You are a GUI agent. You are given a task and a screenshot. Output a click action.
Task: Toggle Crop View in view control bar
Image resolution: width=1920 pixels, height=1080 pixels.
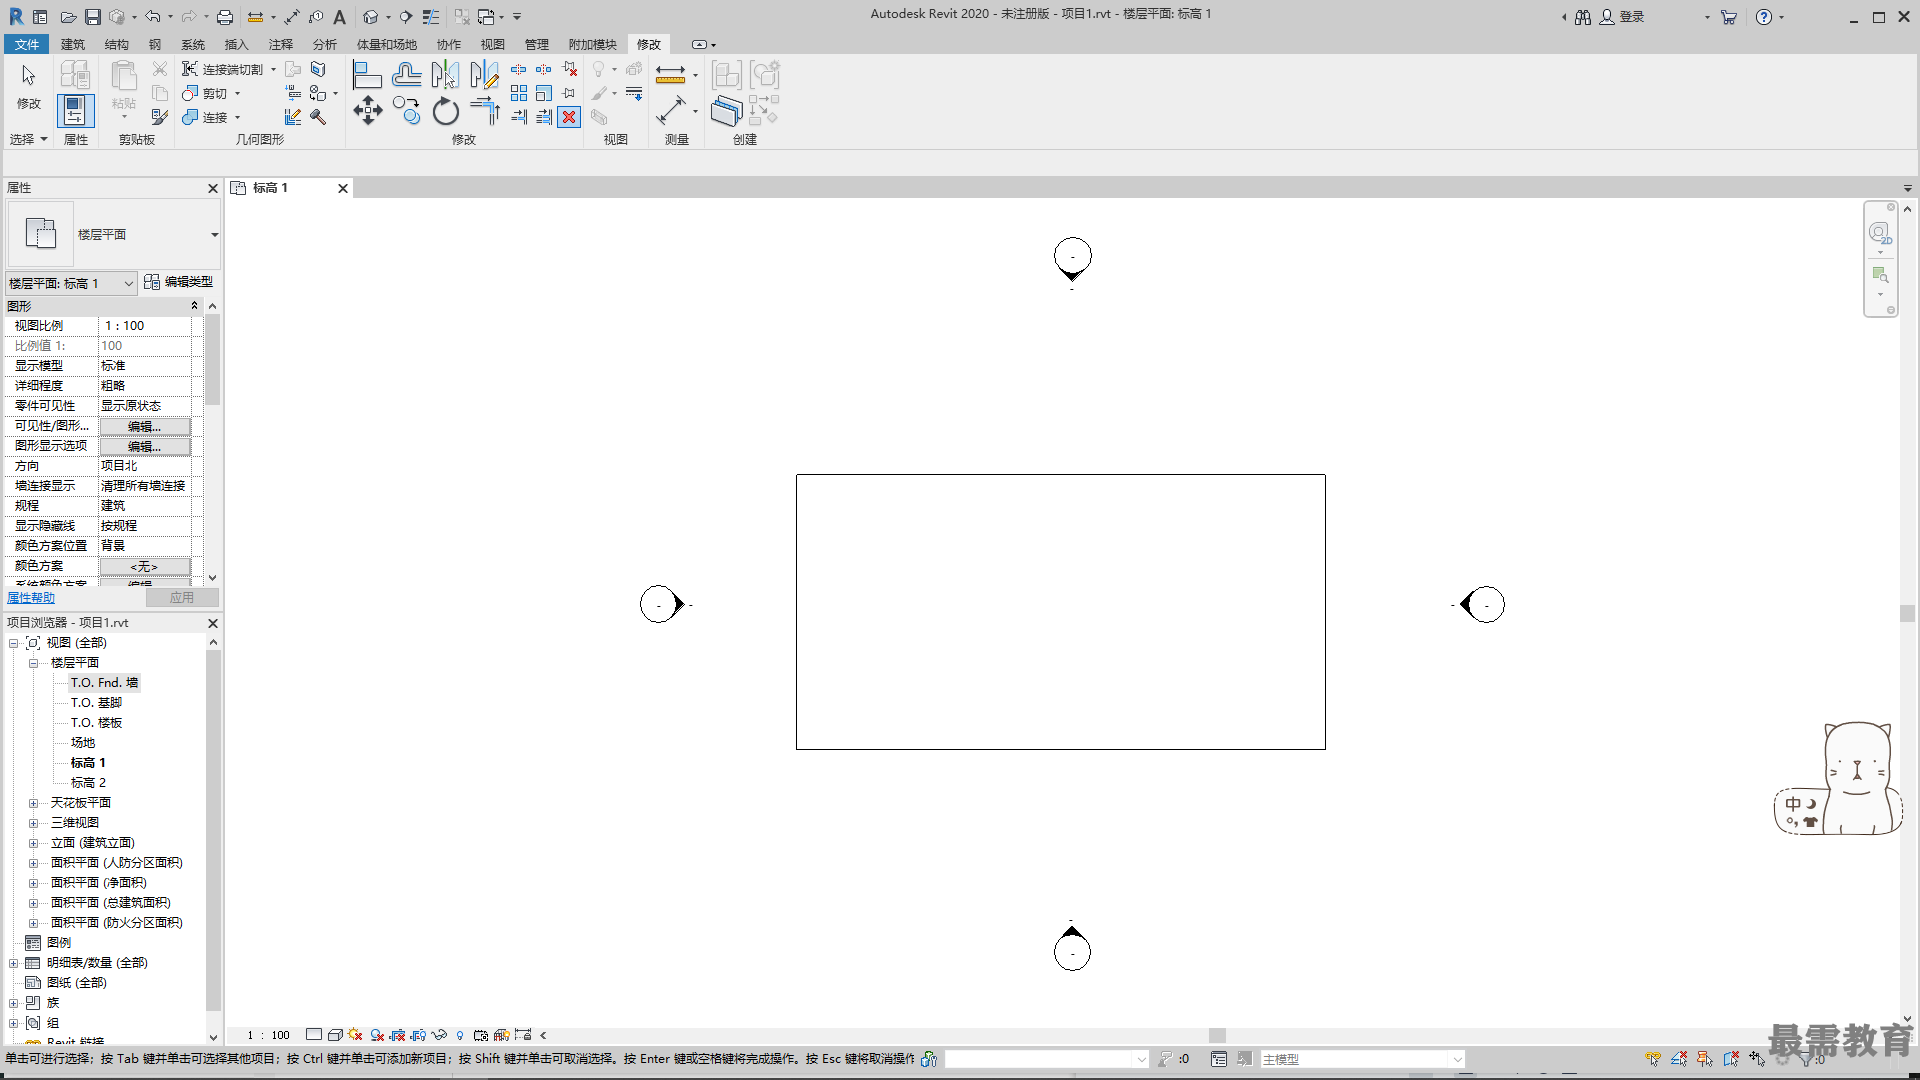[x=397, y=1035]
